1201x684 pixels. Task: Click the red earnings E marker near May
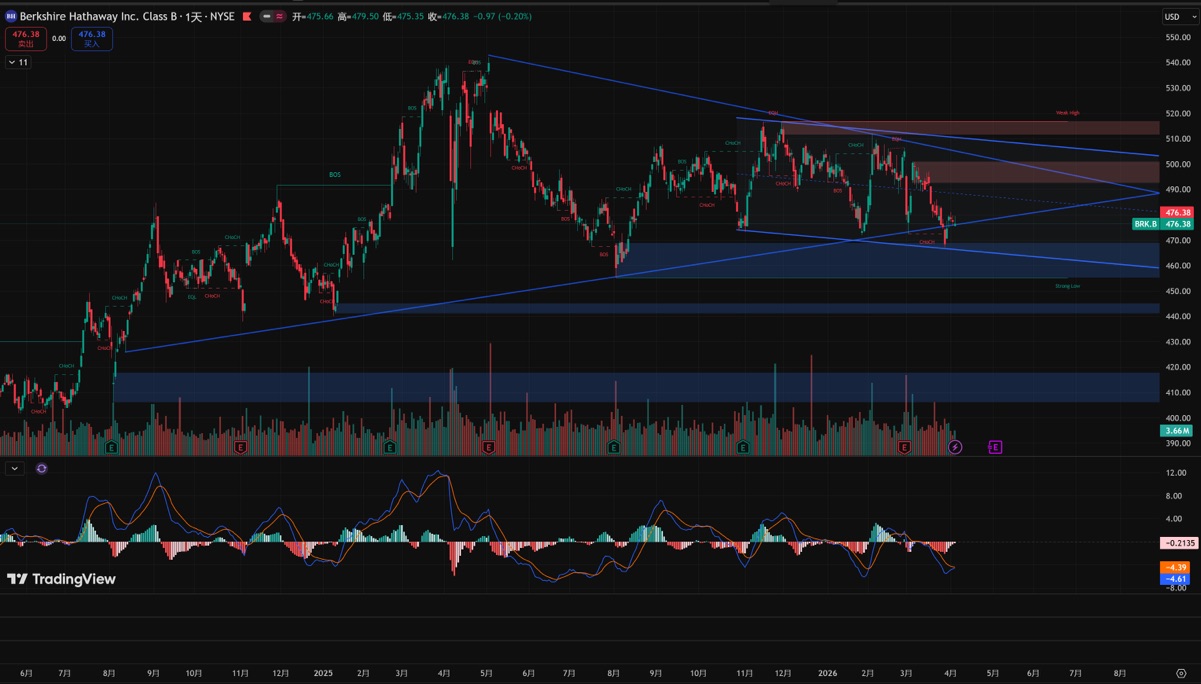click(488, 447)
